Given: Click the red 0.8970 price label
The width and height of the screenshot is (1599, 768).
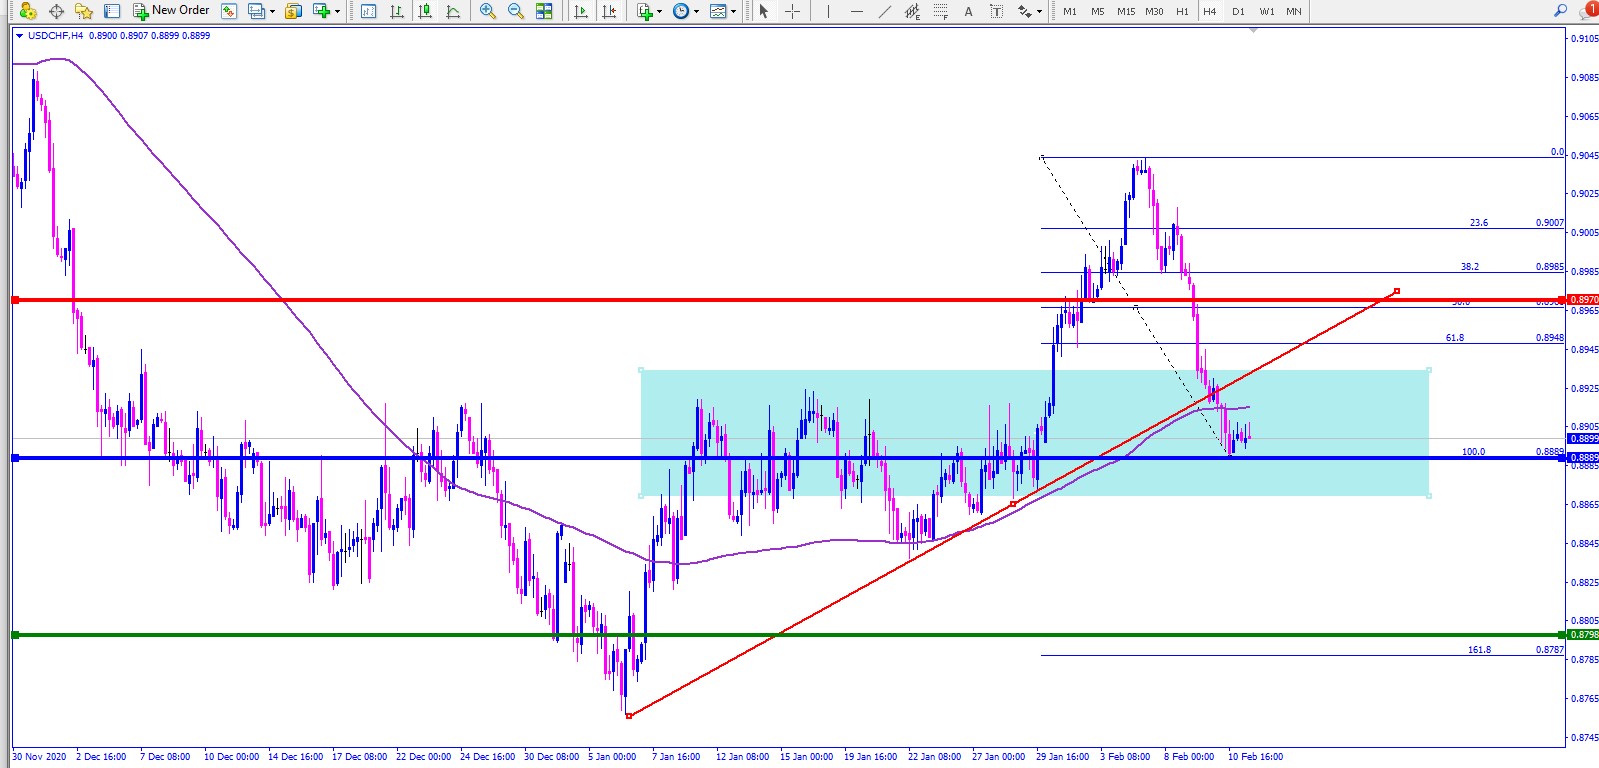Looking at the screenshot, I should 1583,299.
